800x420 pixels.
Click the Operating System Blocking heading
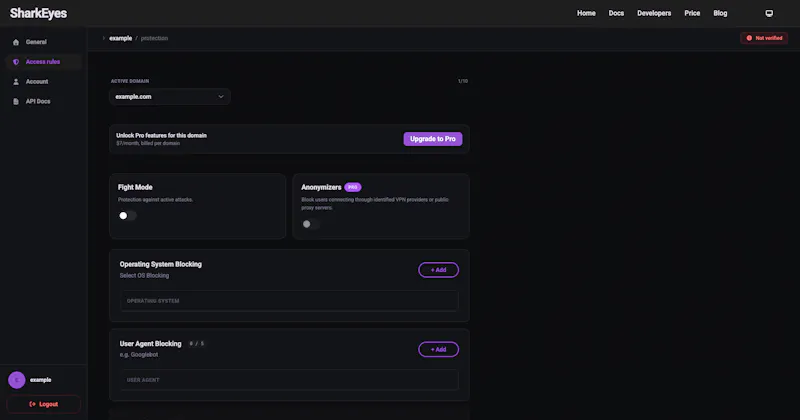161,264
